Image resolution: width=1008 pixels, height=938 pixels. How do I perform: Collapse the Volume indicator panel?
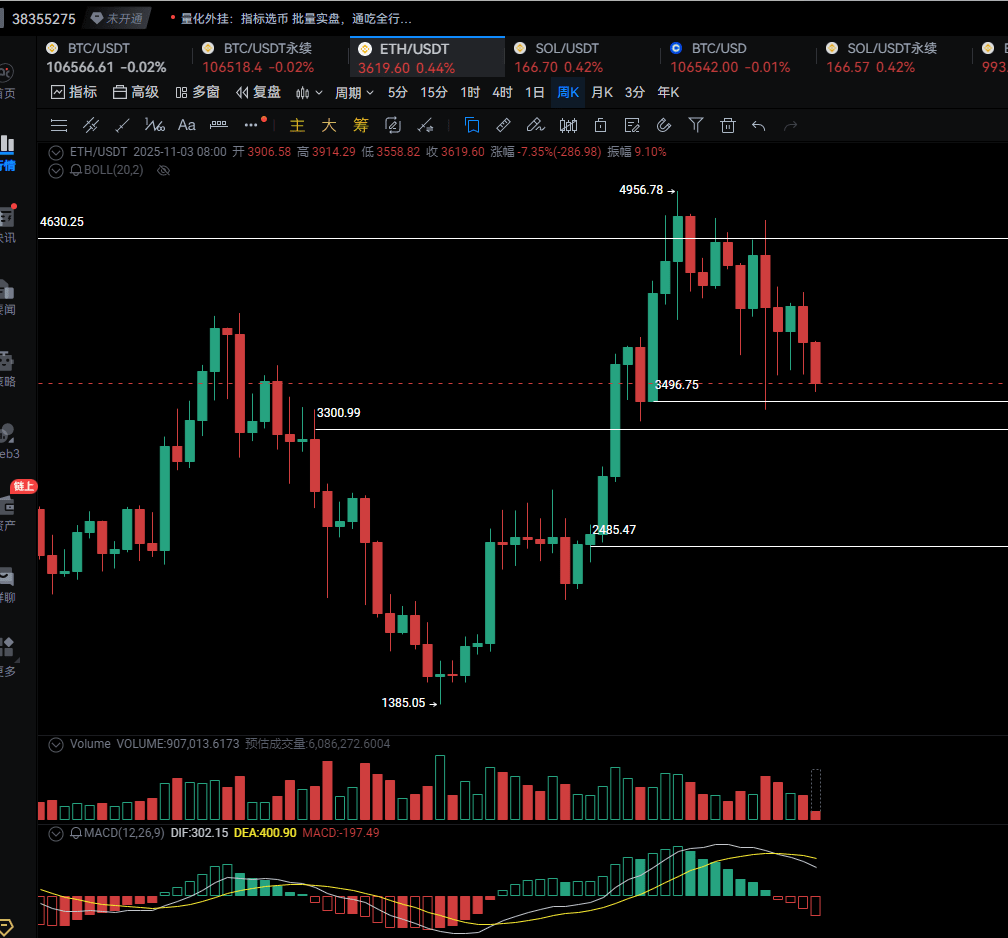point(56,744)
